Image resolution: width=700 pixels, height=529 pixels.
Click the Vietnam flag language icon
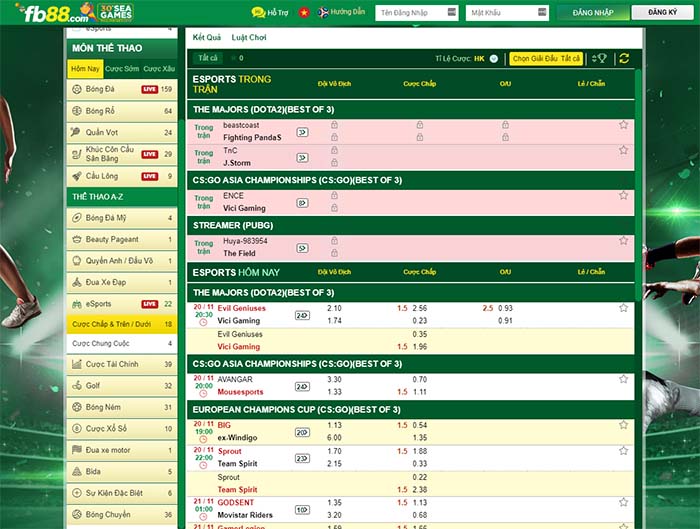tap(302, 13)
